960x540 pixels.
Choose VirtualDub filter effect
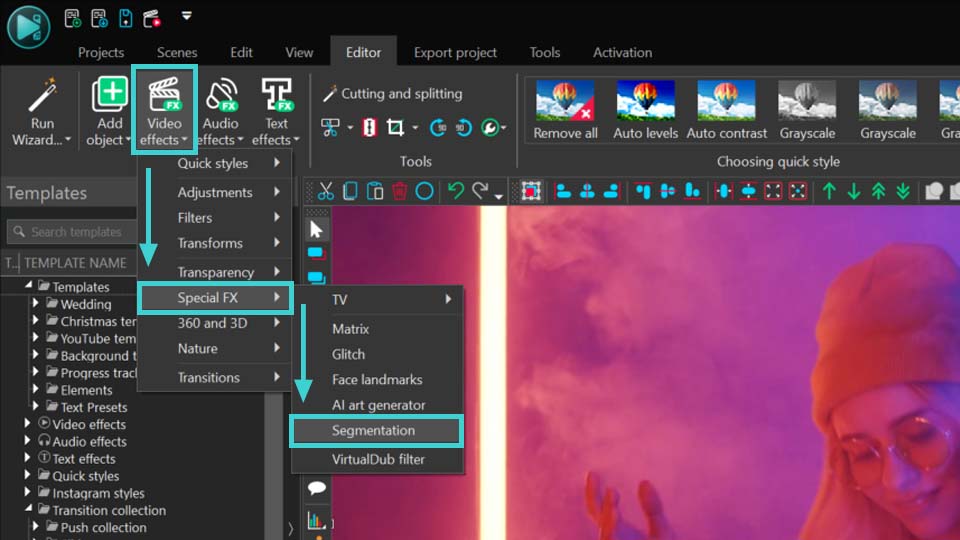tap(378, 460)
